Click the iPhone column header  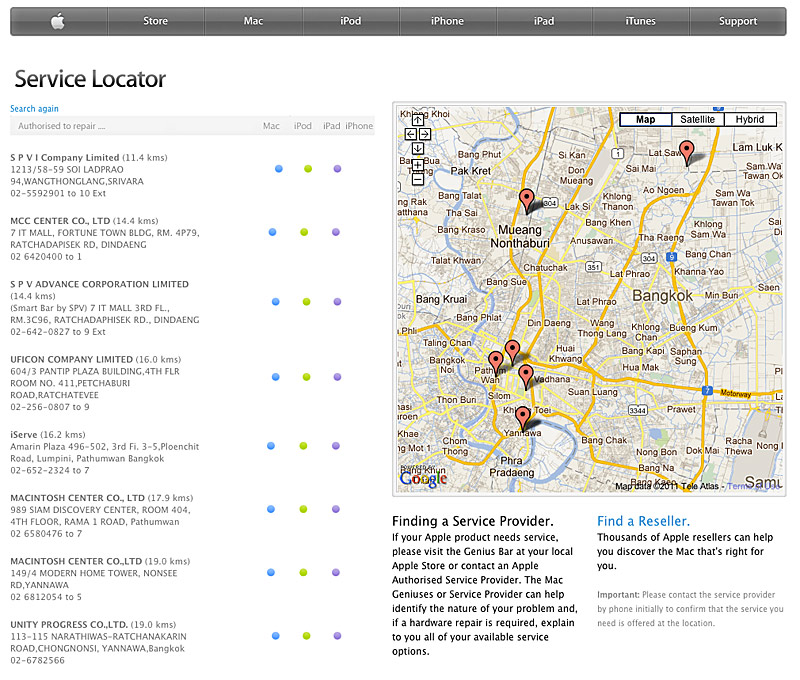359,126
